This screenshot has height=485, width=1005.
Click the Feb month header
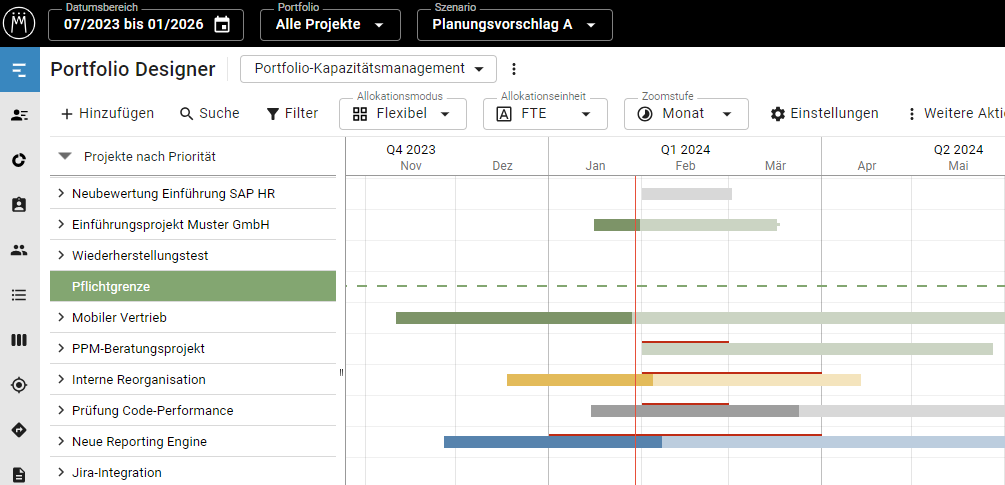pos(685,166)
